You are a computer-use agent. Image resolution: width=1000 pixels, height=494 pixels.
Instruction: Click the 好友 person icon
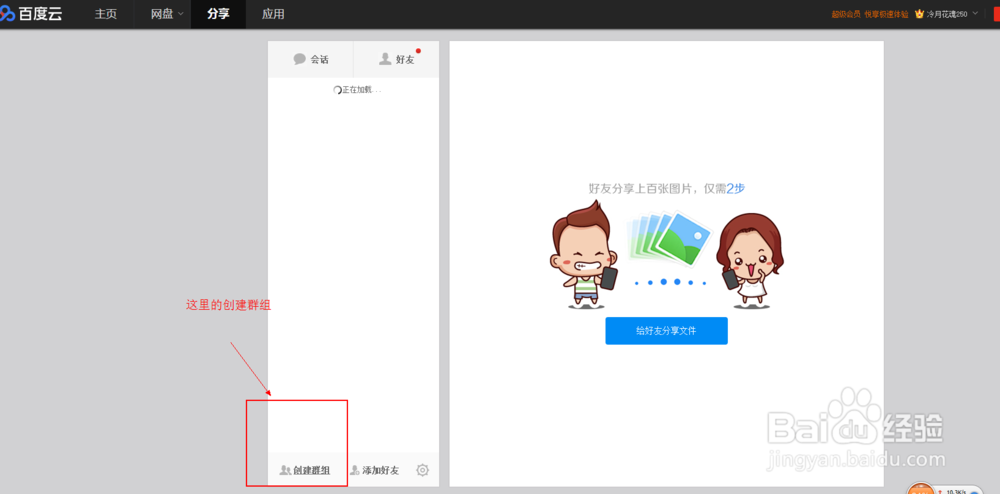385,59
